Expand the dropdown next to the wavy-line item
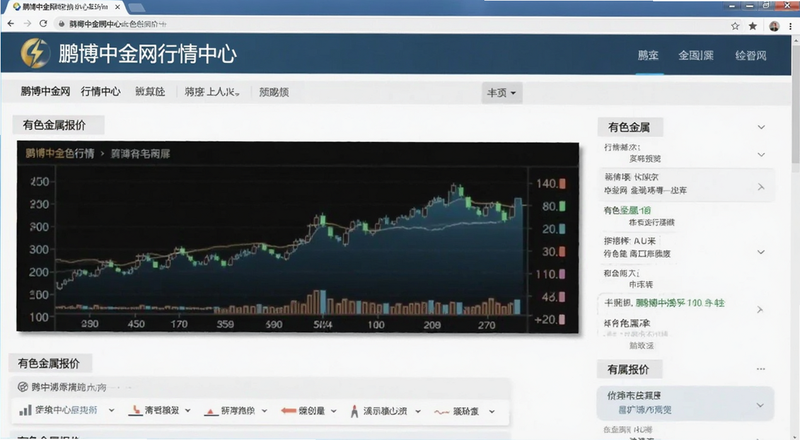The width and height of the screenshot is (800, 440). [492, 411]
